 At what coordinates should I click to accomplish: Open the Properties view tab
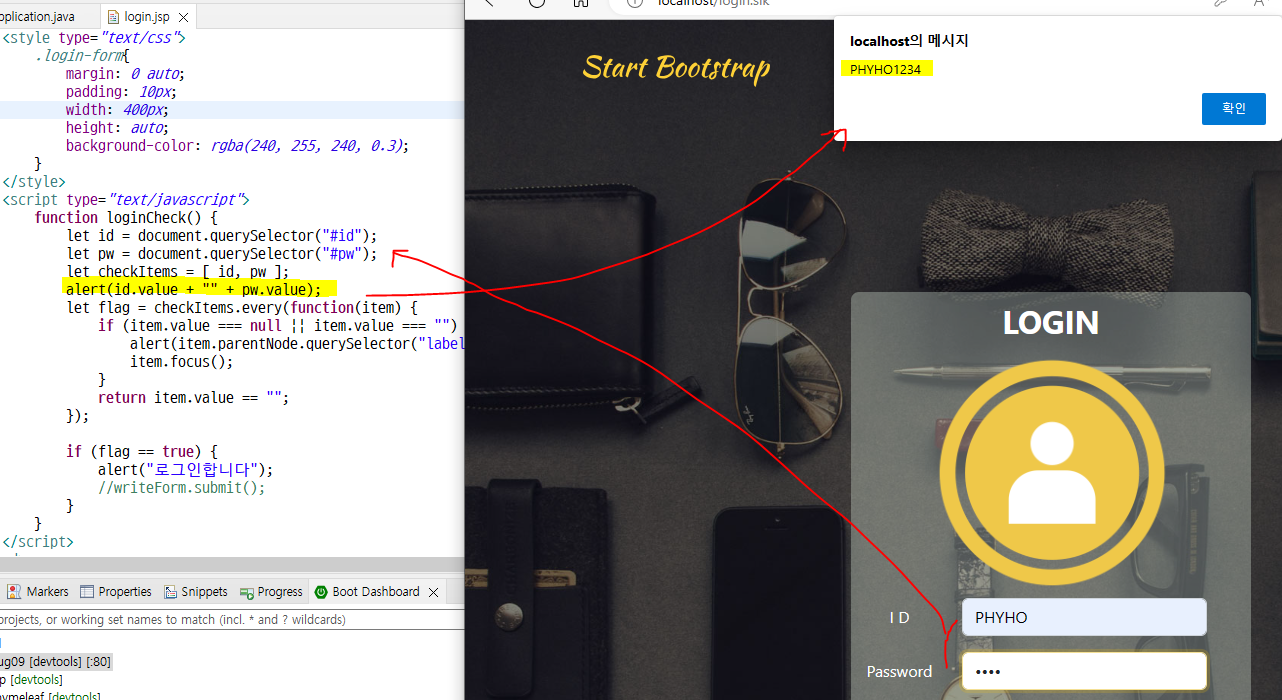116,592
